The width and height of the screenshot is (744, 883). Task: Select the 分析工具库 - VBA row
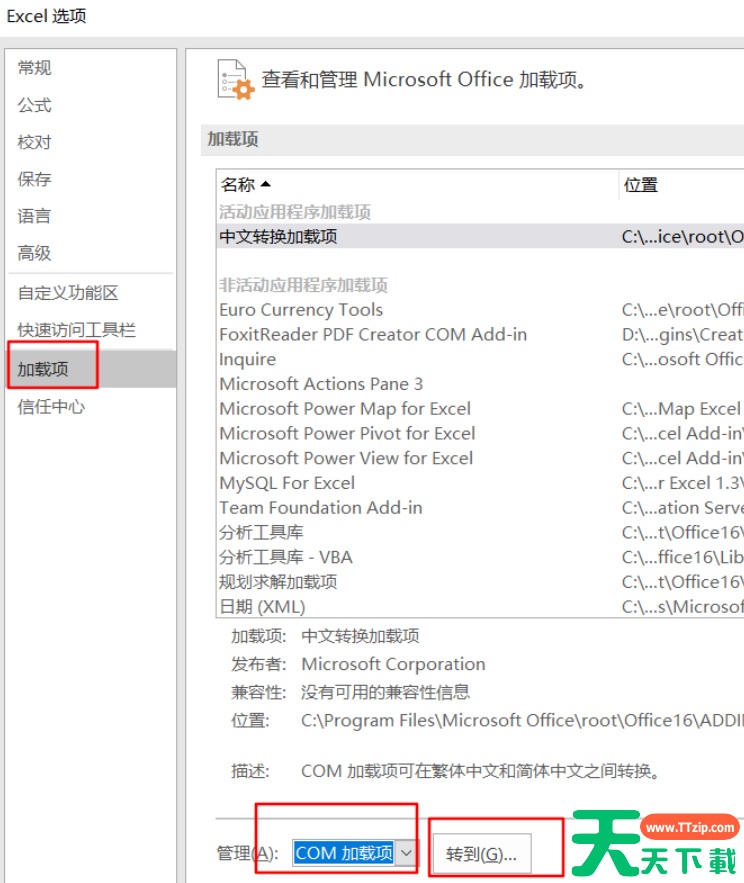coord(480,558)
